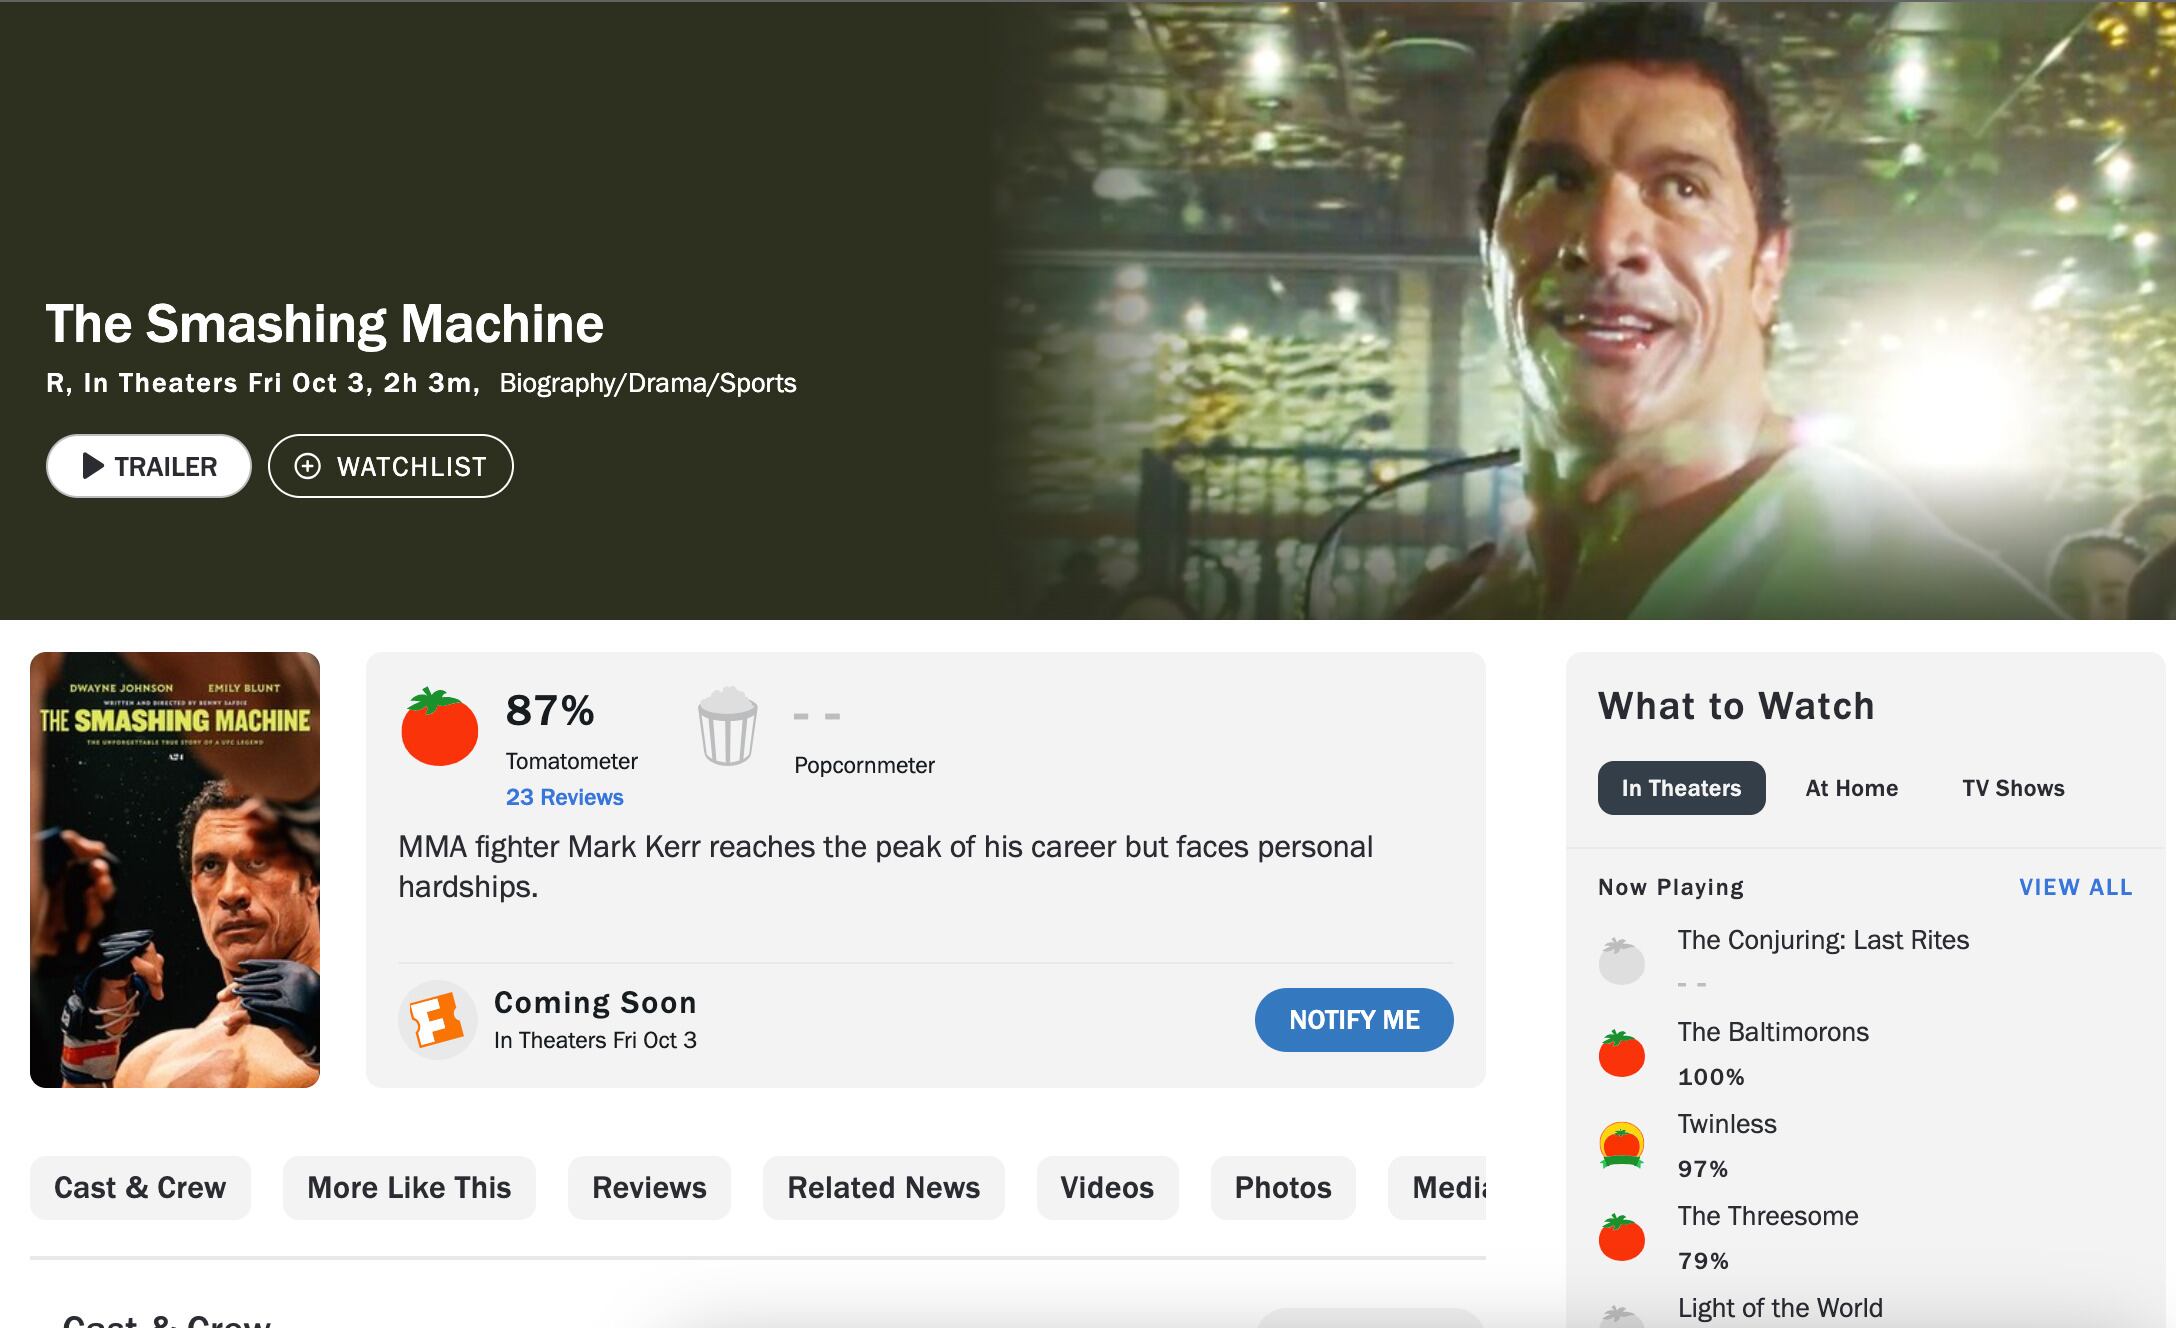Image resolution: width=2176 pixels, height=1328 pixels.
Task: Switch to At Home tab
Action: point(1851,788)
